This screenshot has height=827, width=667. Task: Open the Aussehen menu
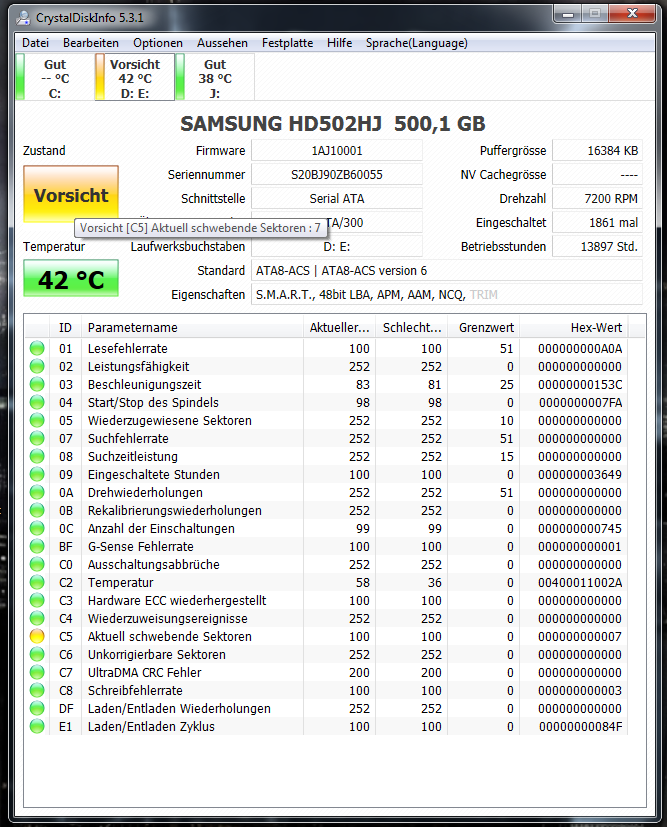pos(222,43)
